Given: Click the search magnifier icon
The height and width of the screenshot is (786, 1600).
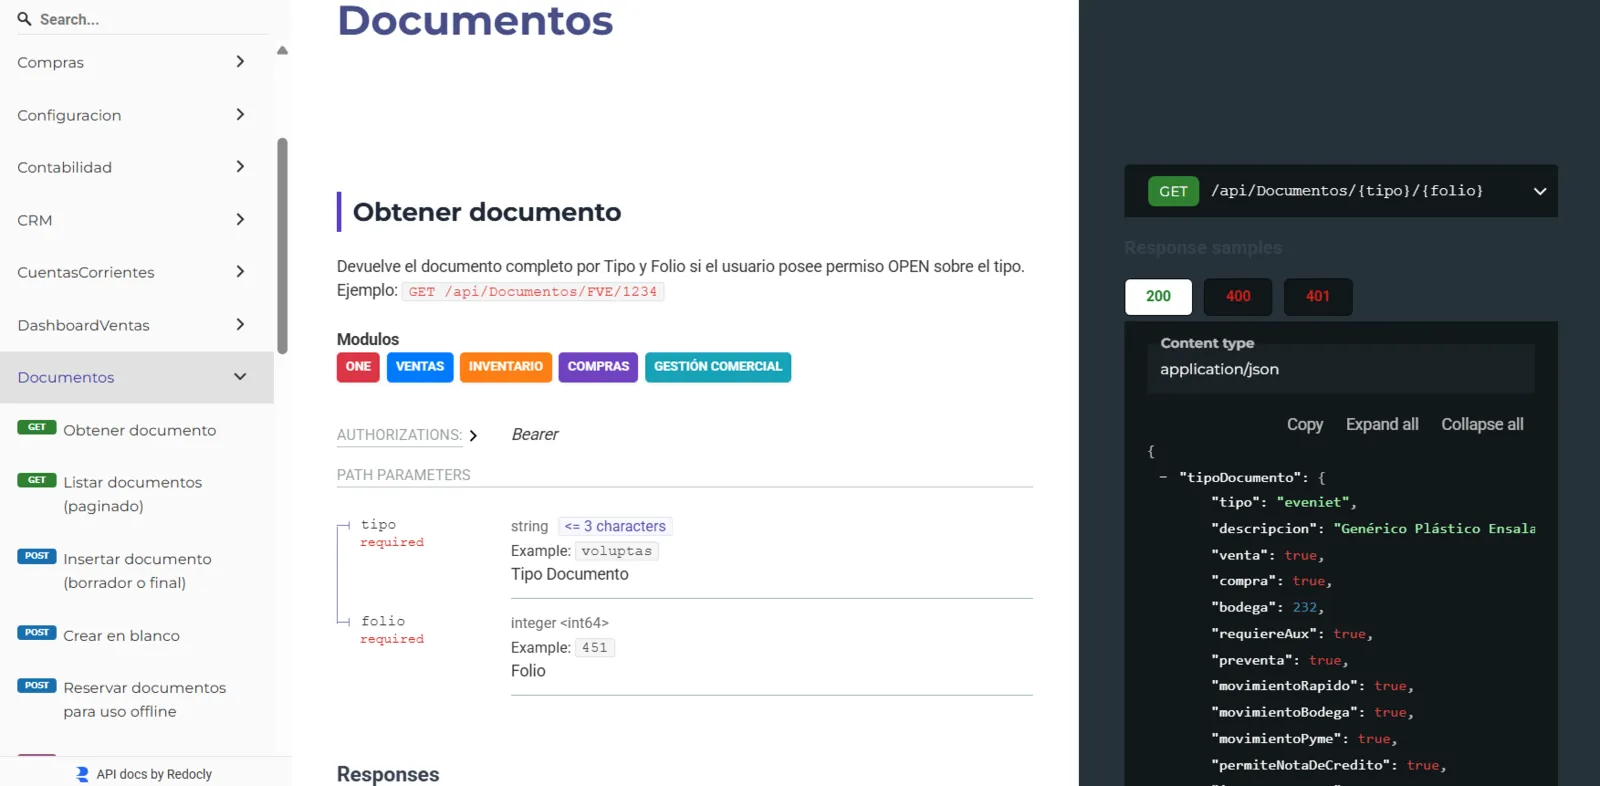Looking at the screenshot, I should pyautogui.click(x=24, y=19).
